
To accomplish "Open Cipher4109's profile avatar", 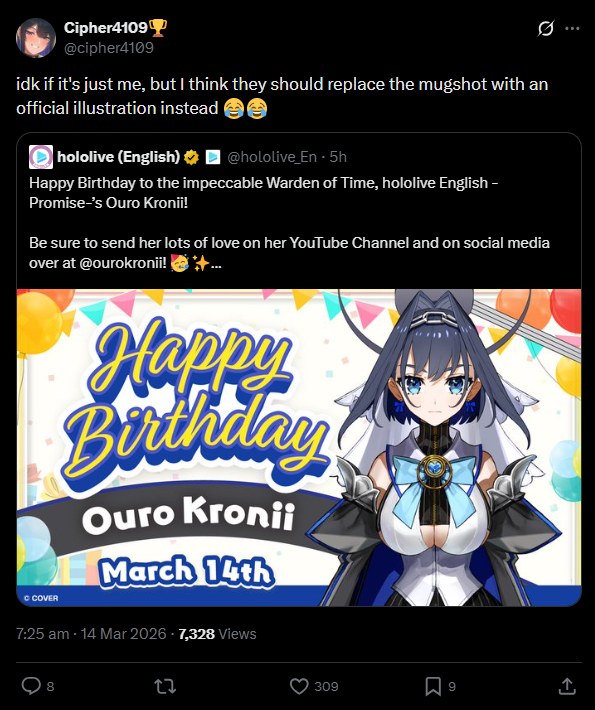I will tap(36, 38).
